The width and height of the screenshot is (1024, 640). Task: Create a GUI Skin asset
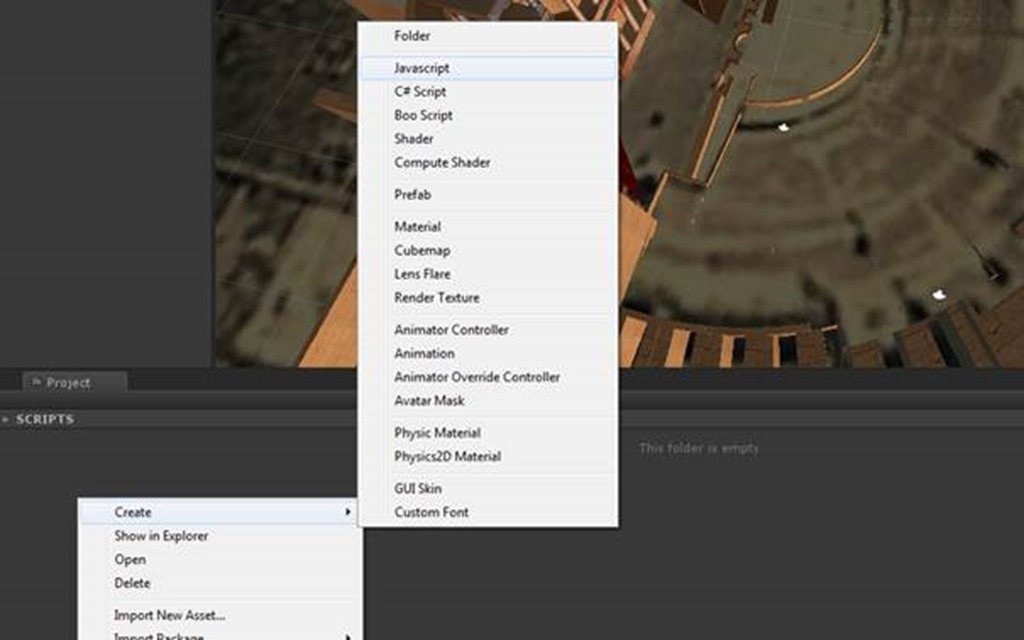point(417,489)
